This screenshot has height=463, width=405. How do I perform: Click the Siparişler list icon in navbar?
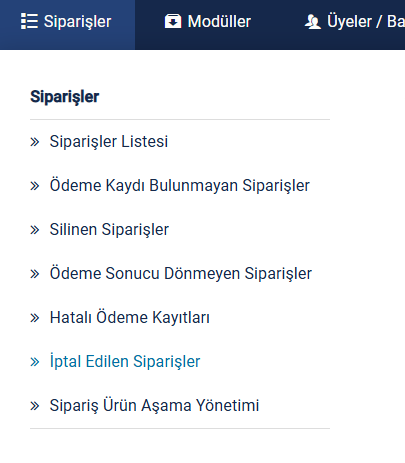point(29,21)
